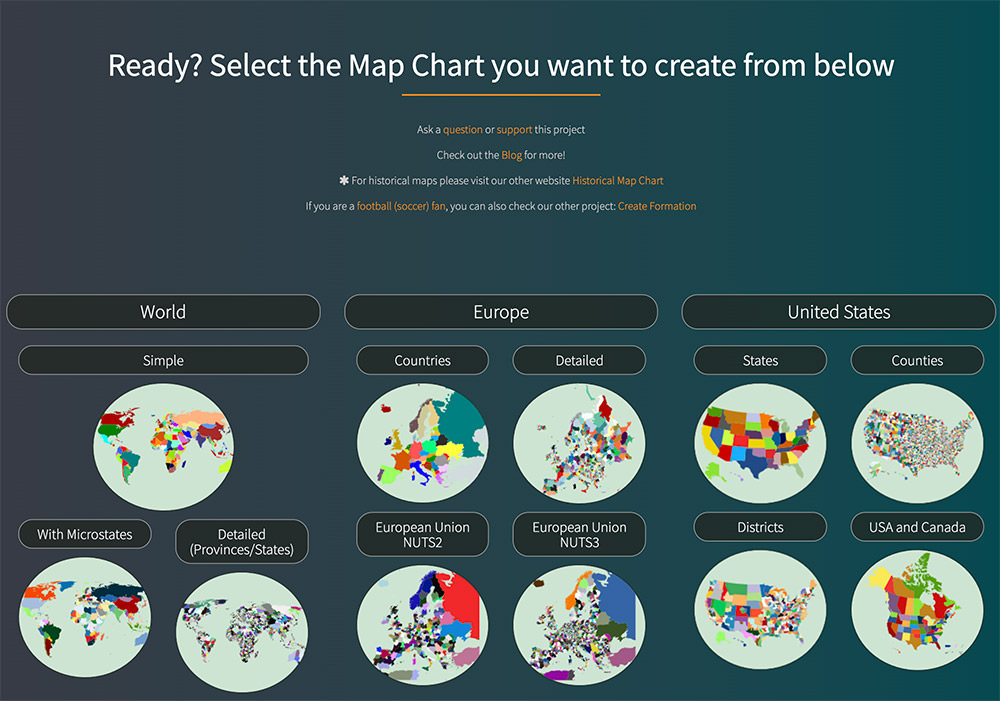The height and width of the screenshot is (701, 1000).
Task: Click the Europe category header button
Action: coord(501,312)
